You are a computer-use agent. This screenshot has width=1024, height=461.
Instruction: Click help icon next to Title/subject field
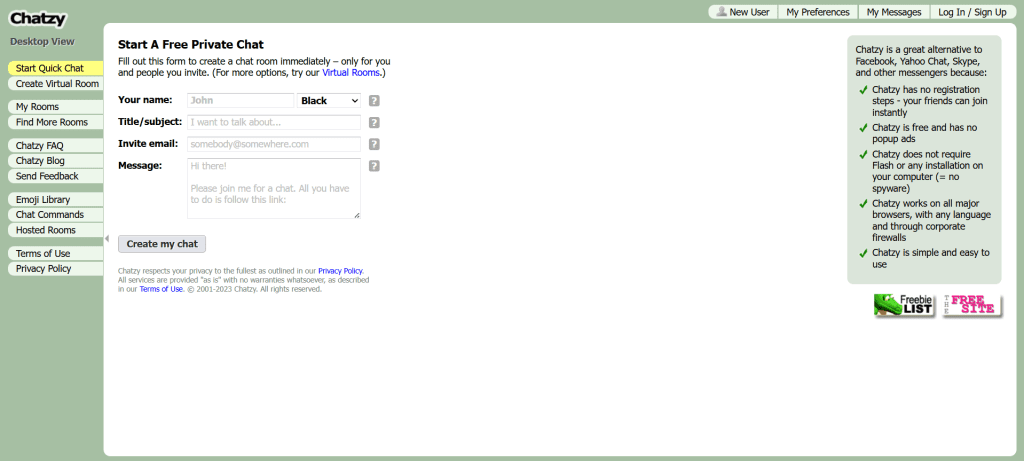click(374, 123)
